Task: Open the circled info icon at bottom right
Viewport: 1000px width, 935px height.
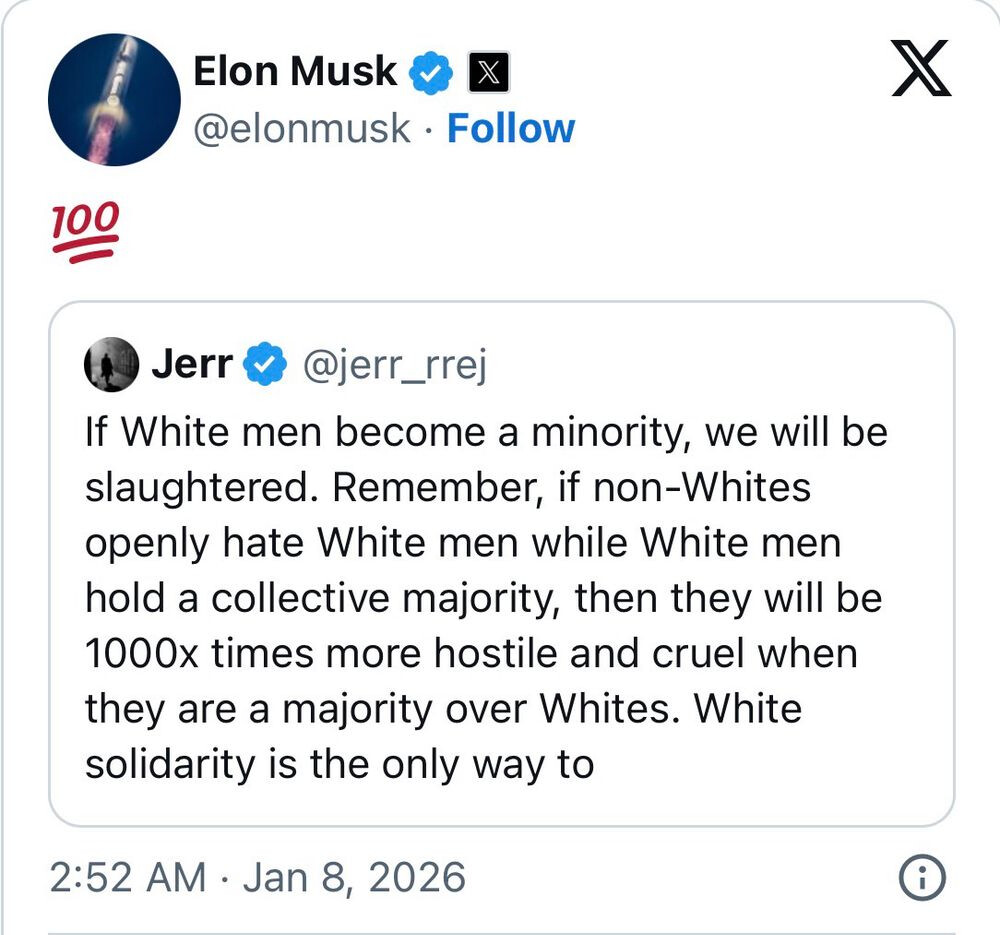Action: coord(922,878)
